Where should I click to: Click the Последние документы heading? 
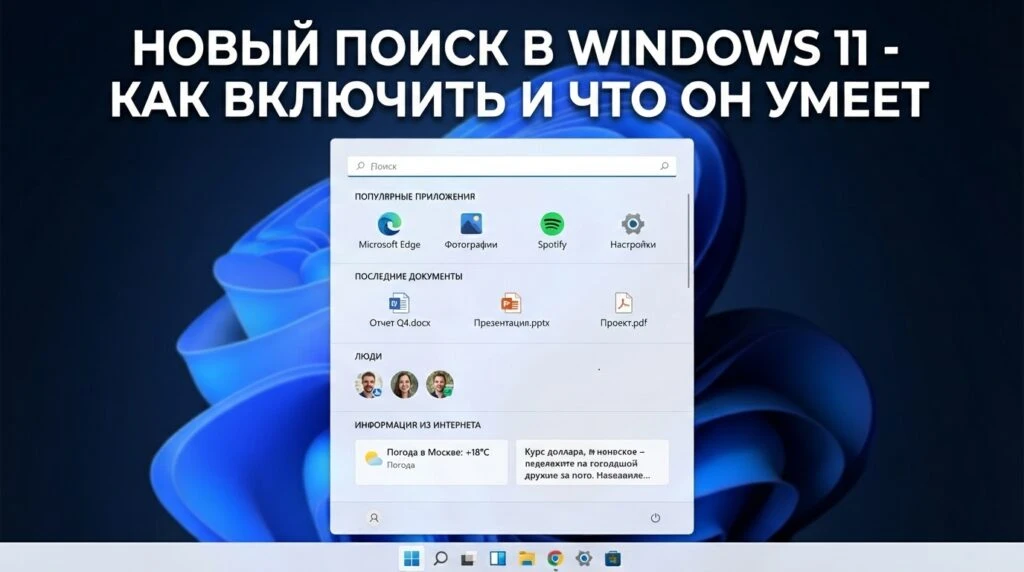tap(408, 276)
